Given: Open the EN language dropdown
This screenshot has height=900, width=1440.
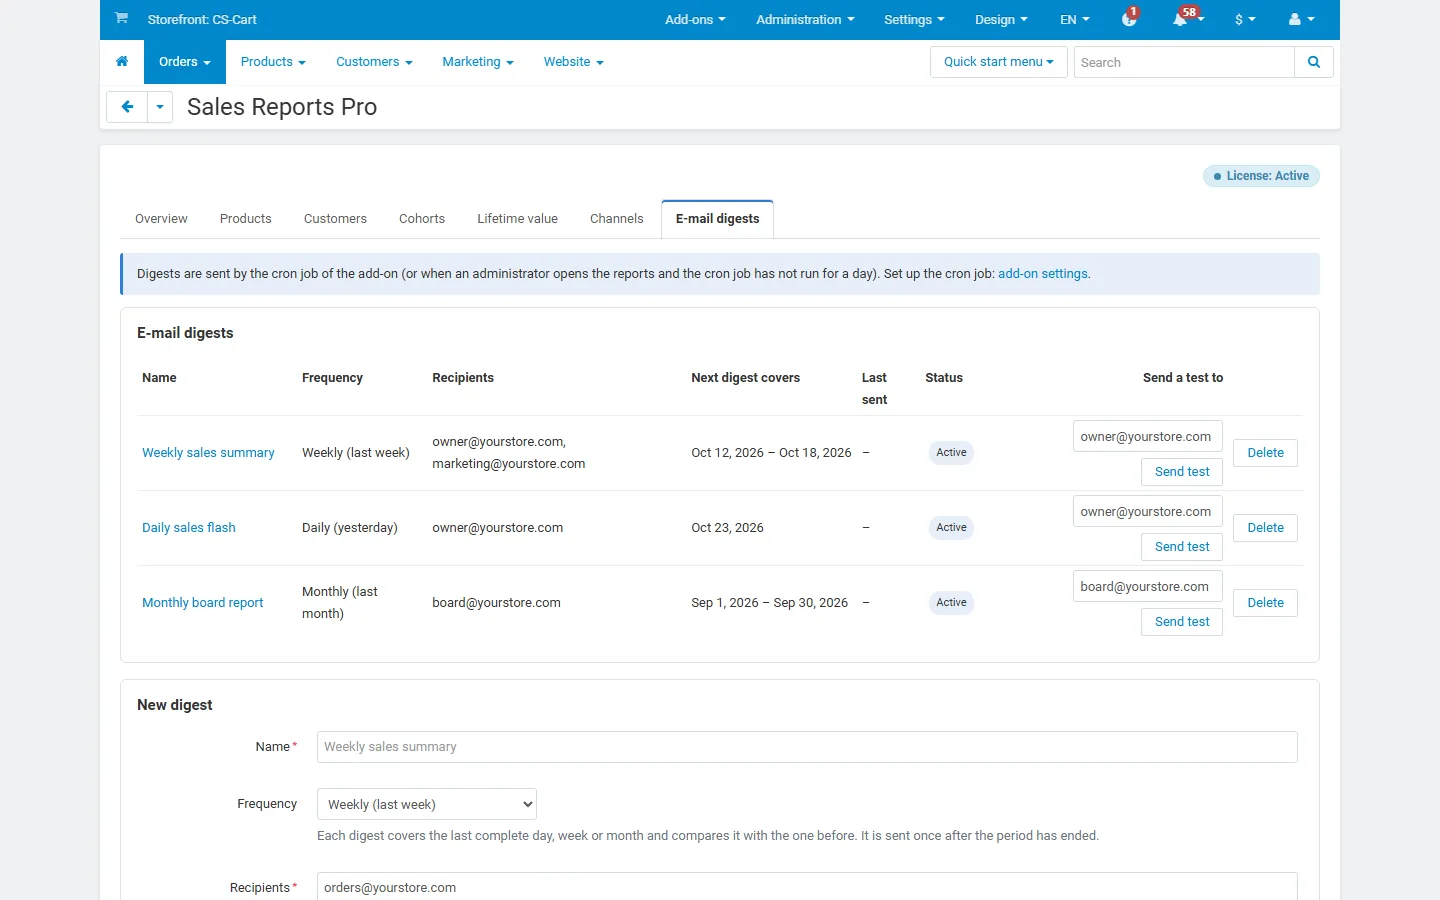Looking at the screenshot, I should tap(1075, 19).
